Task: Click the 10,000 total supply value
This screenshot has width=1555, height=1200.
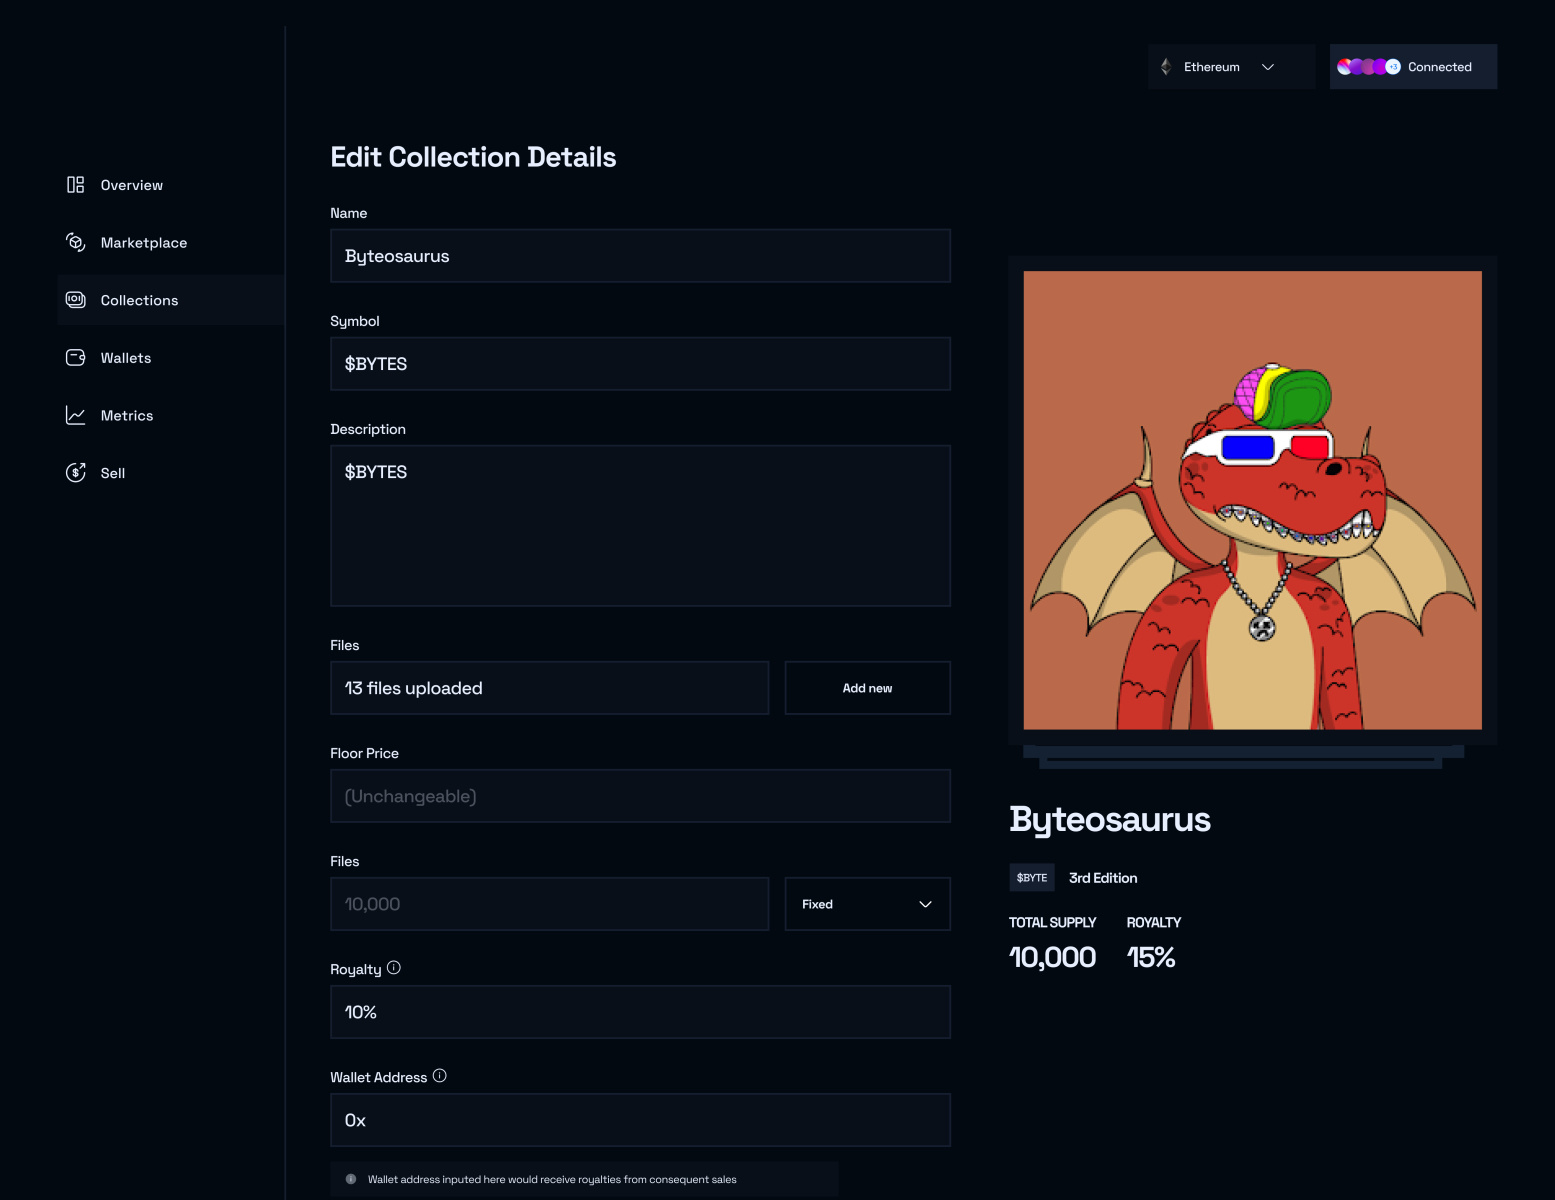Action: tap(1052, 957)
